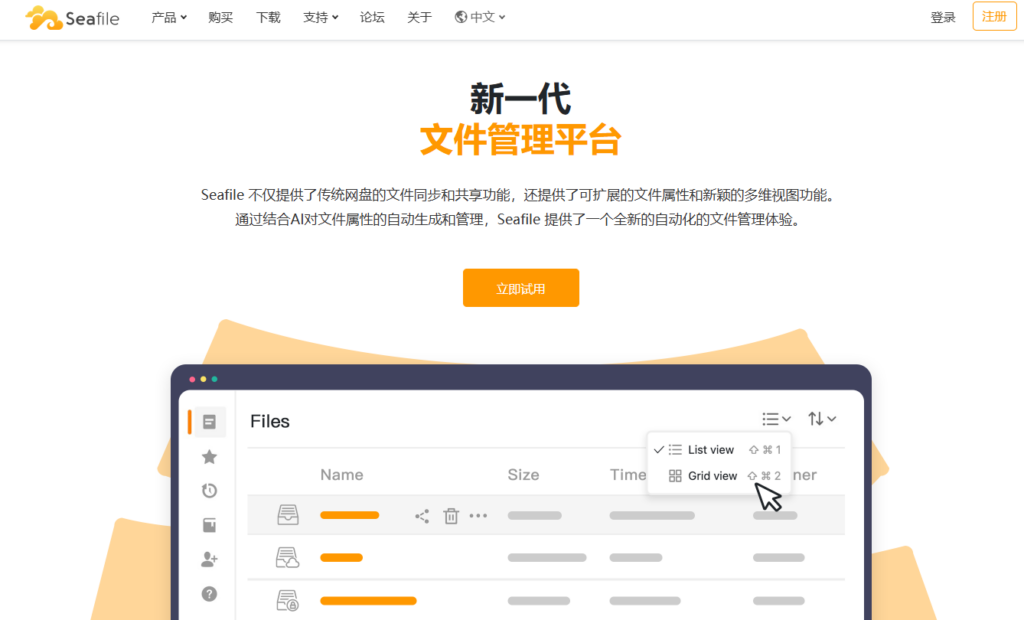Click the 登录 link
The image size is (1024, 620).
pyautogui.click(x=943, y=18)
